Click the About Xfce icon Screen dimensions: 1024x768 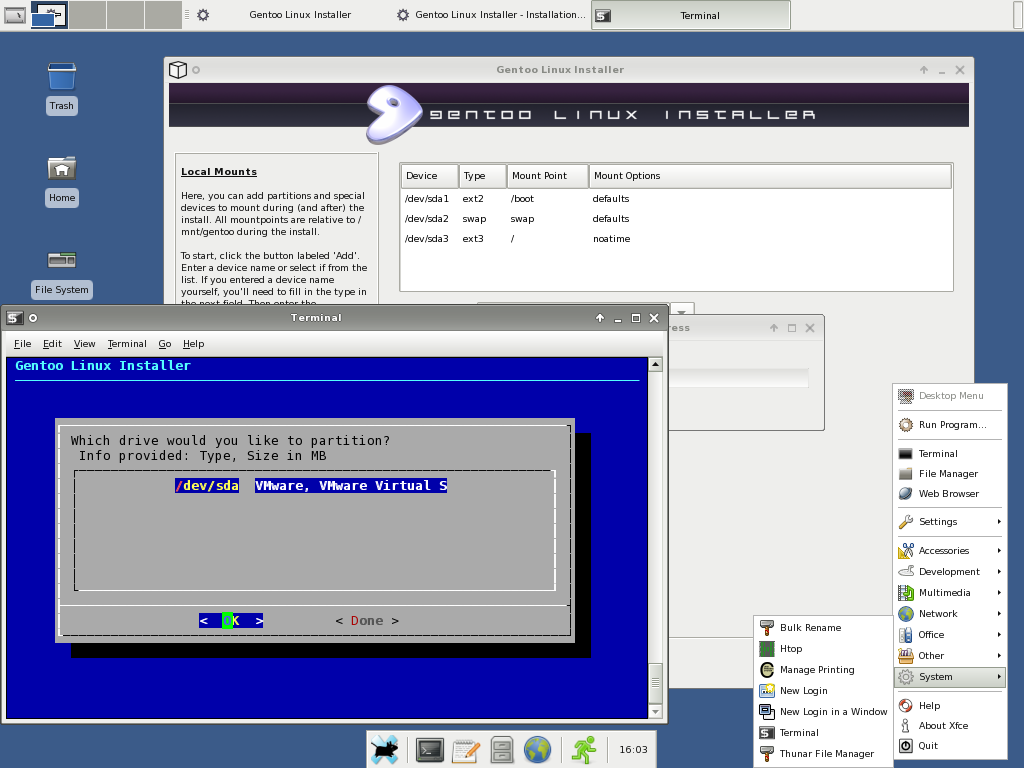906,726
